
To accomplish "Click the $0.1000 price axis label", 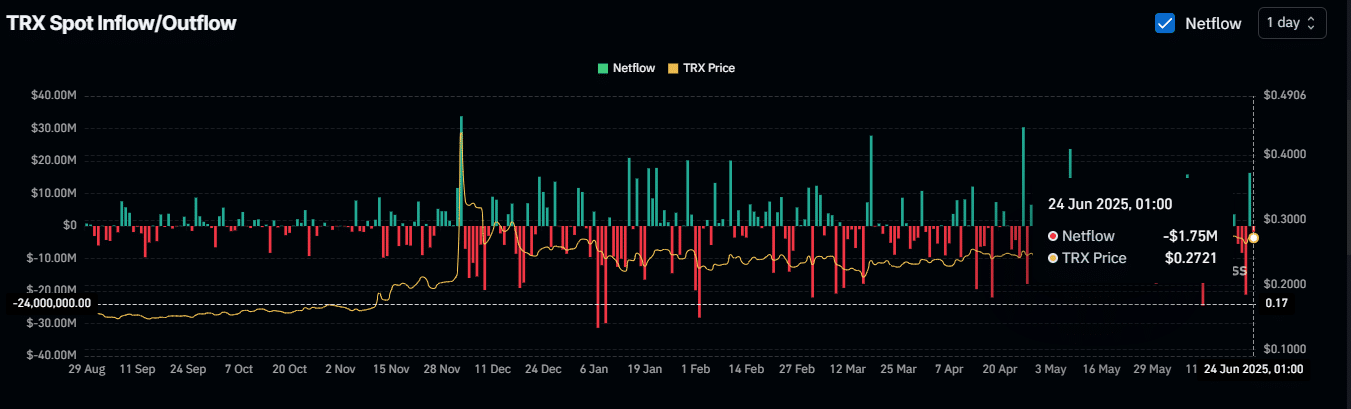I will (1285, 349).
